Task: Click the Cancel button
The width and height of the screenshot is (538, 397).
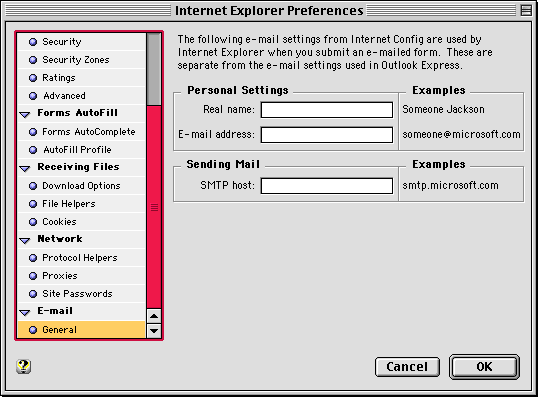Action: click(407, 367)
